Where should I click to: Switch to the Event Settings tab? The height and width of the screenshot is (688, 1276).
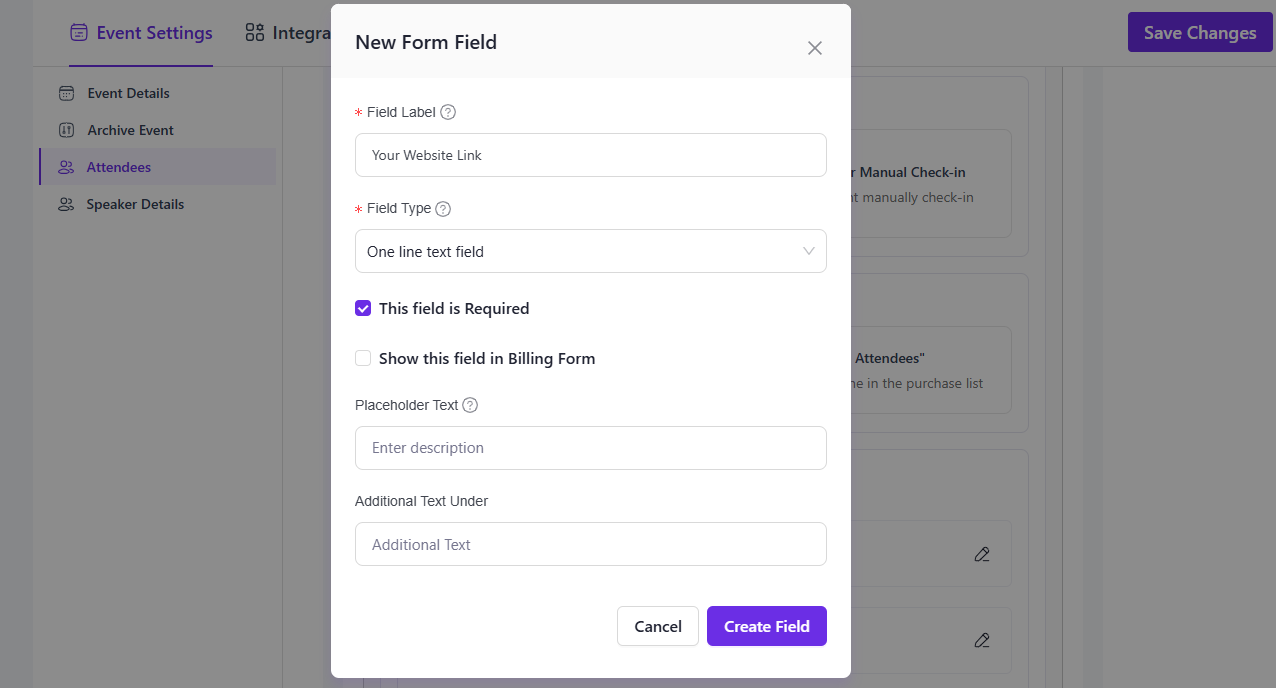[141, 33]
